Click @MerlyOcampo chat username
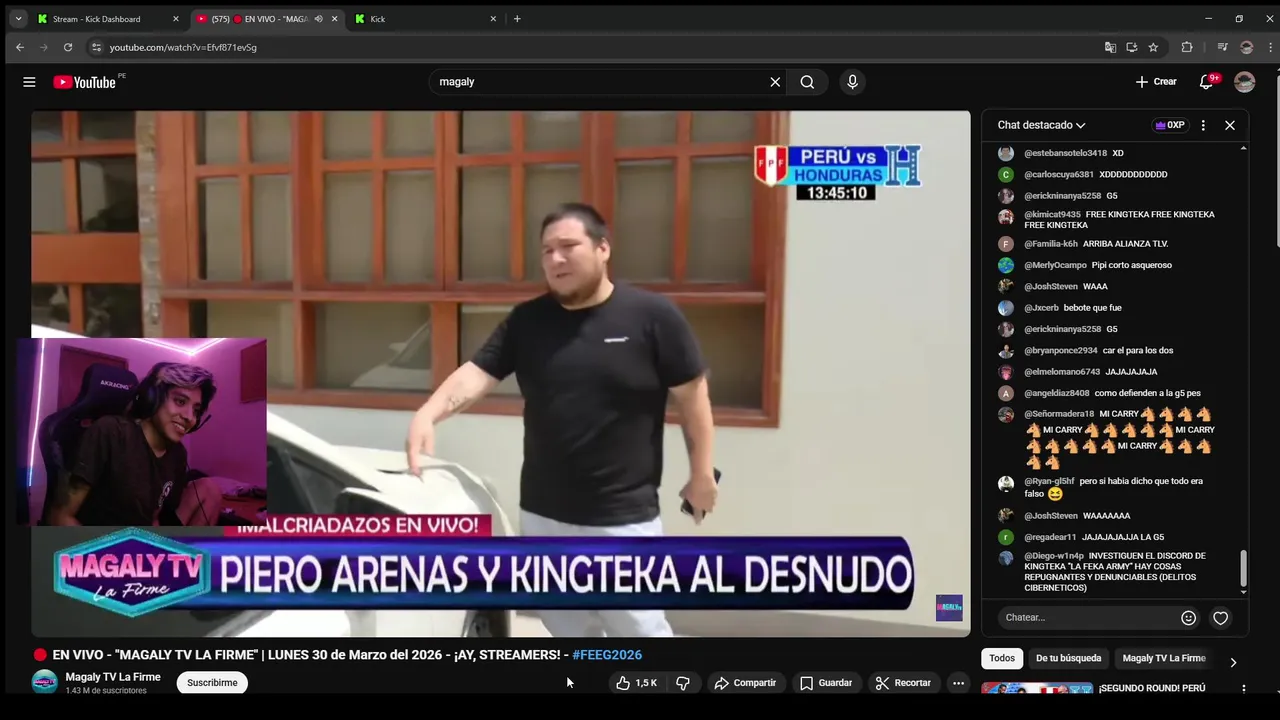The width and height of the screenshot is (1280, 720). 1055,265
